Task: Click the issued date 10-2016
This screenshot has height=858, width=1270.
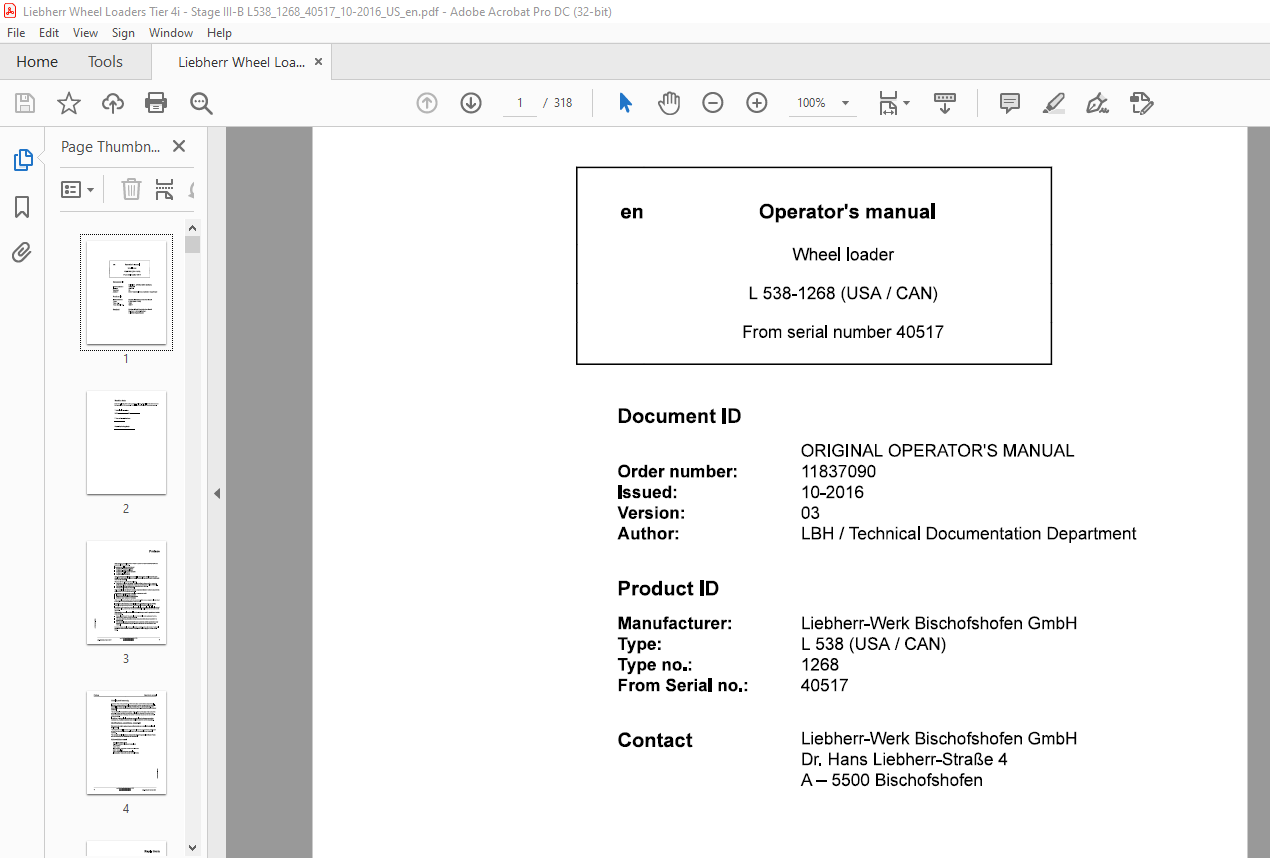Action: (832, 492)
